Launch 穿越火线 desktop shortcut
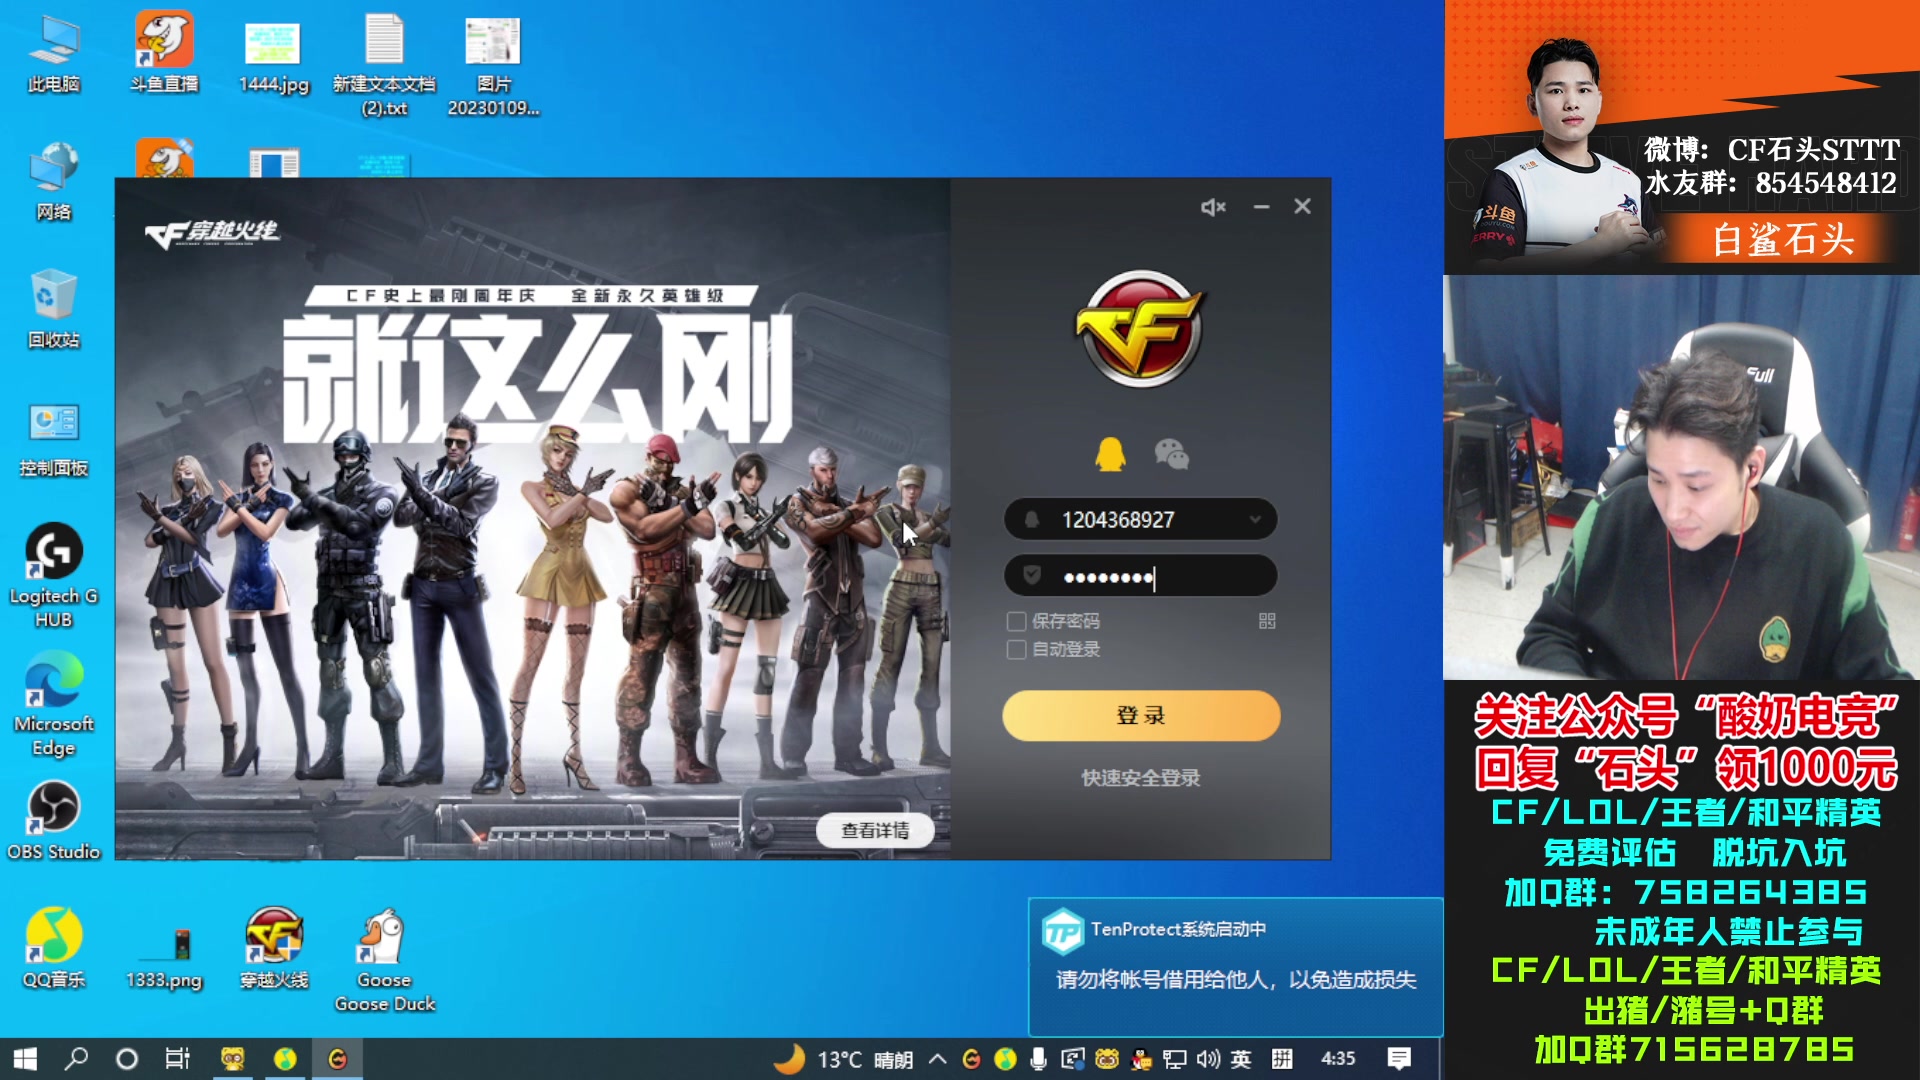The image size is (1920, 1080). (274, 949)
